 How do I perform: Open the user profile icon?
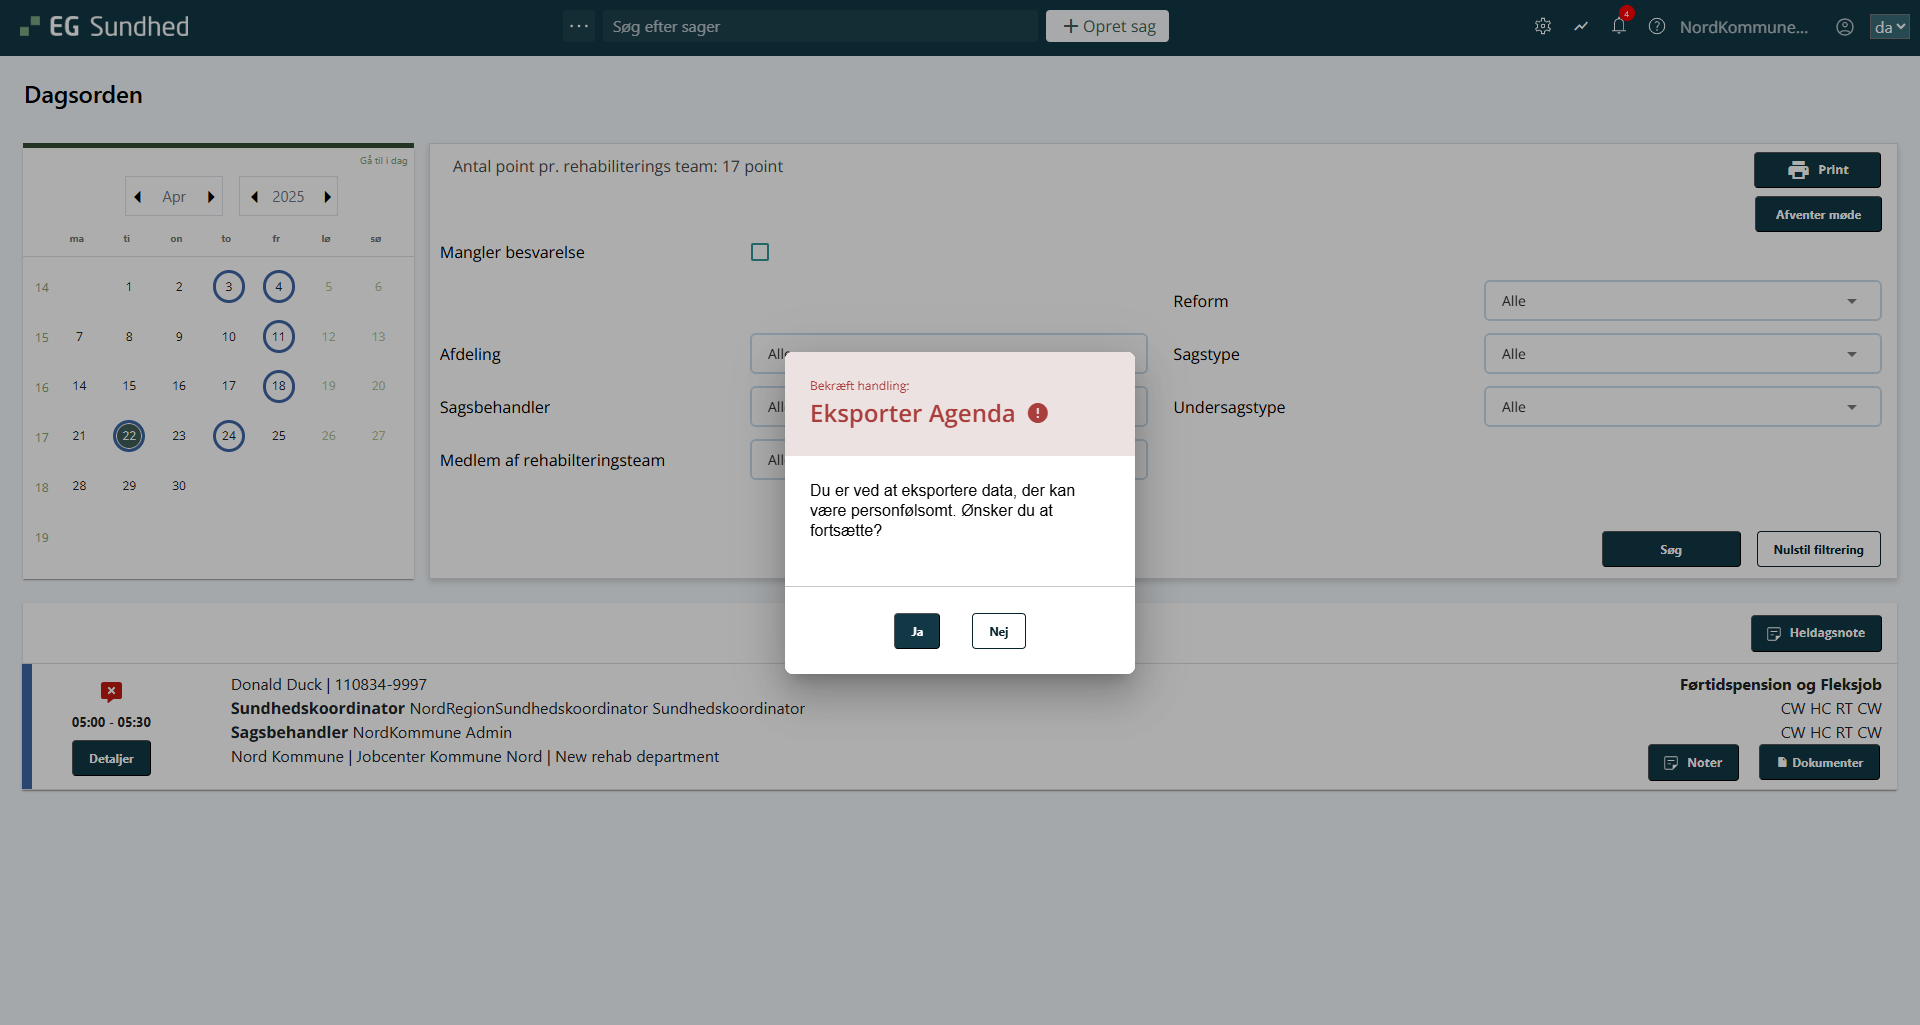point(1845,27)
